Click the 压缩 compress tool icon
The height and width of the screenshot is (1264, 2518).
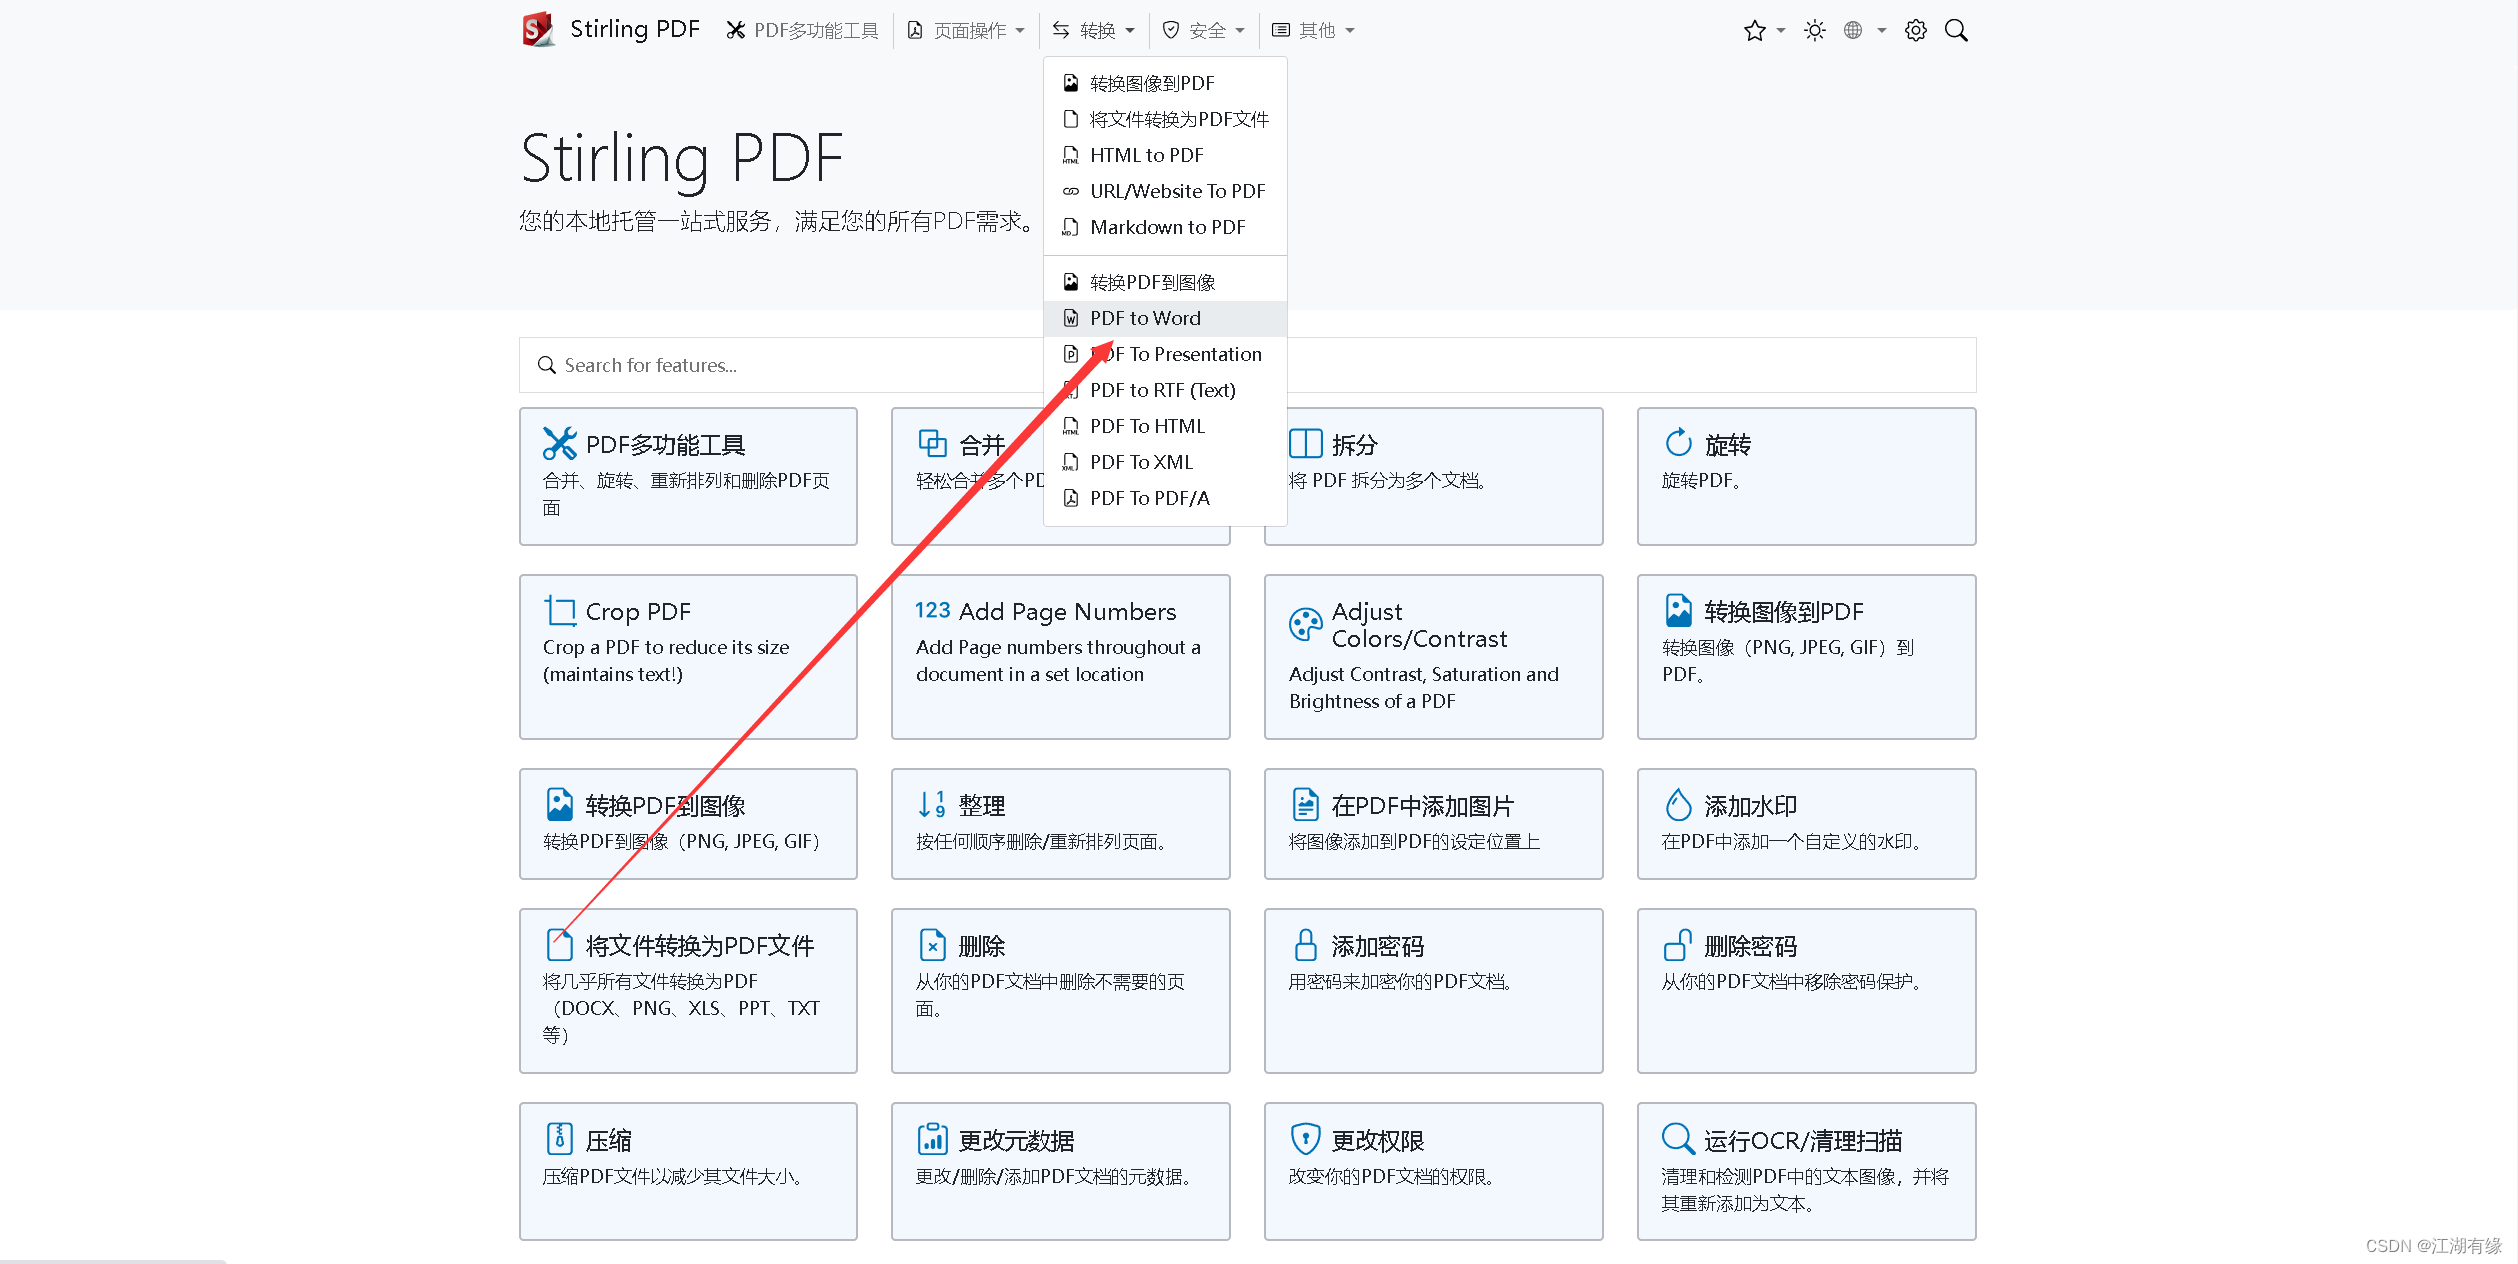559,1135
